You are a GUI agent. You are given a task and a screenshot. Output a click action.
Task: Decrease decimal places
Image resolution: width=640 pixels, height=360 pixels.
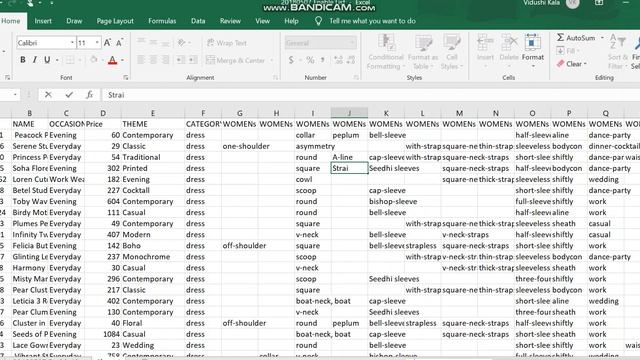pyautogui.click(x=351, y=60)
